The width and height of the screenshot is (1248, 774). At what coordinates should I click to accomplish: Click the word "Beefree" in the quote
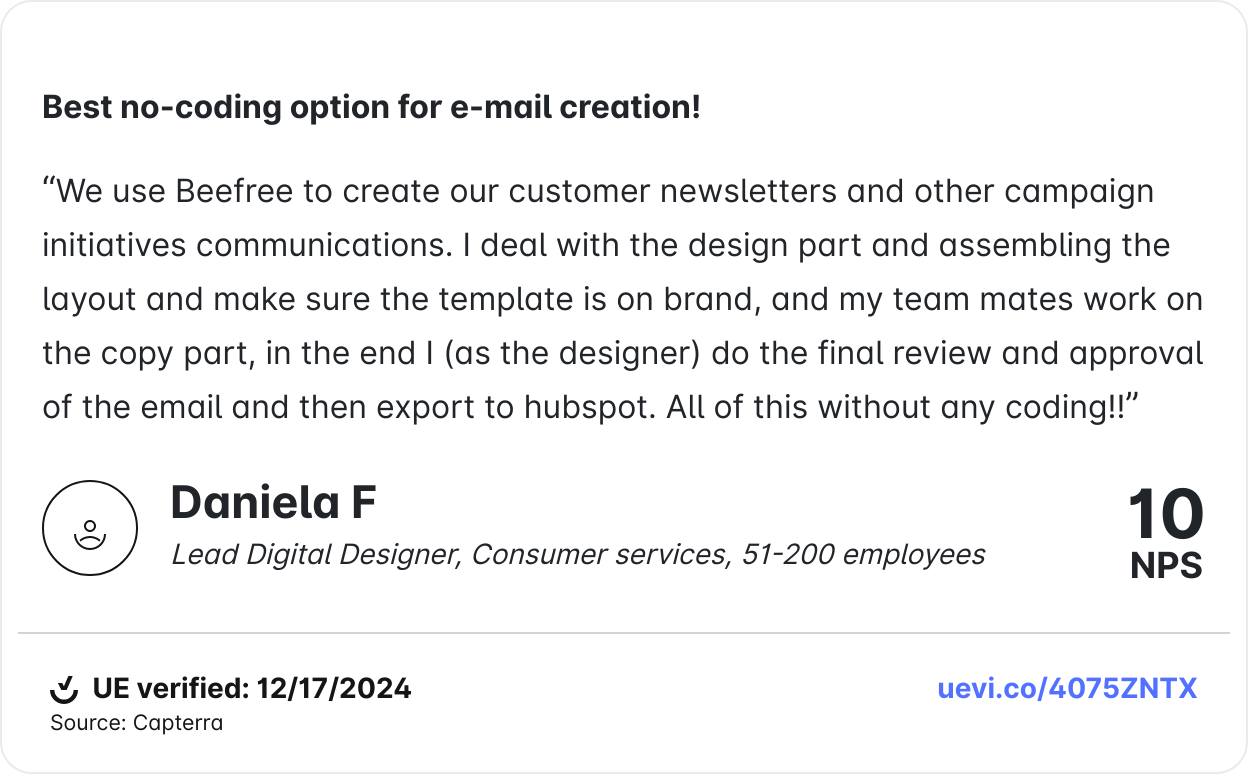coord(234,191)
